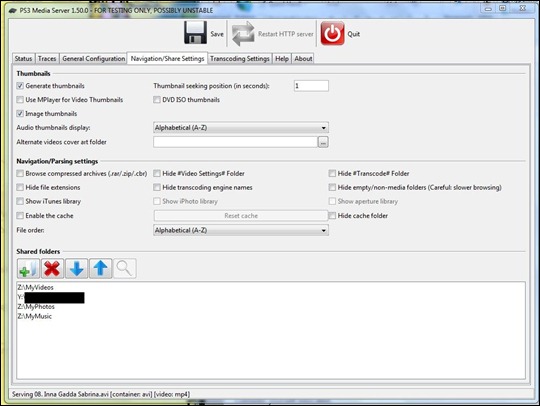The image size is (540, 406).
Task: Enable the cache checkbox
Action: (x=20, y=216)
